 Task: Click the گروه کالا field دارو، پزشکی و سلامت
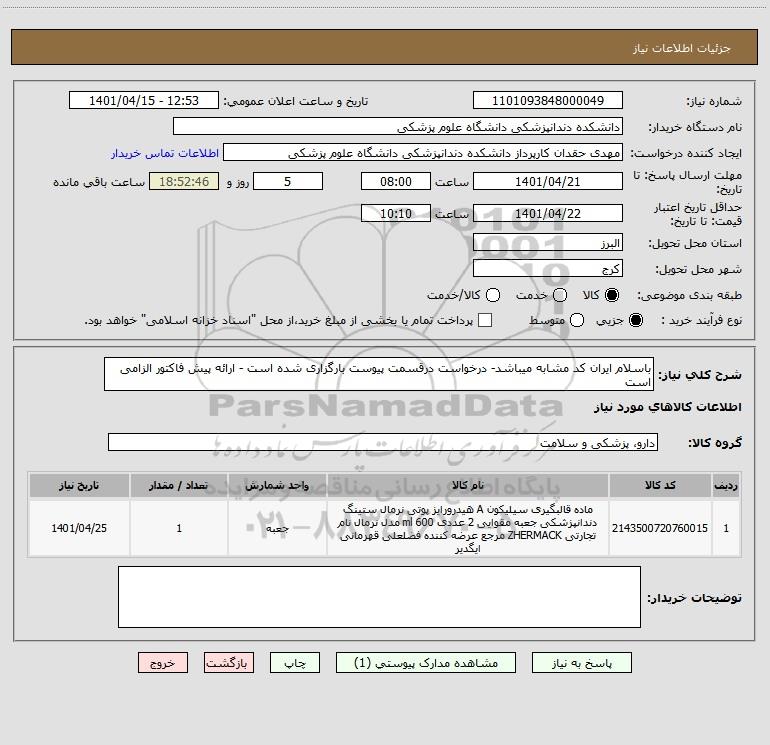(x=383, y=442)
